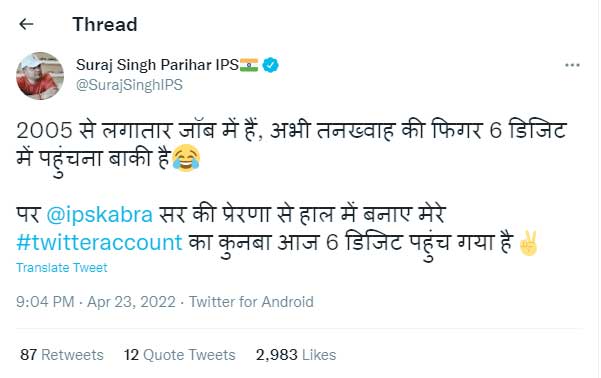Click the India flag emoji beside the name
601x378 pixels.
click(249, 65)
